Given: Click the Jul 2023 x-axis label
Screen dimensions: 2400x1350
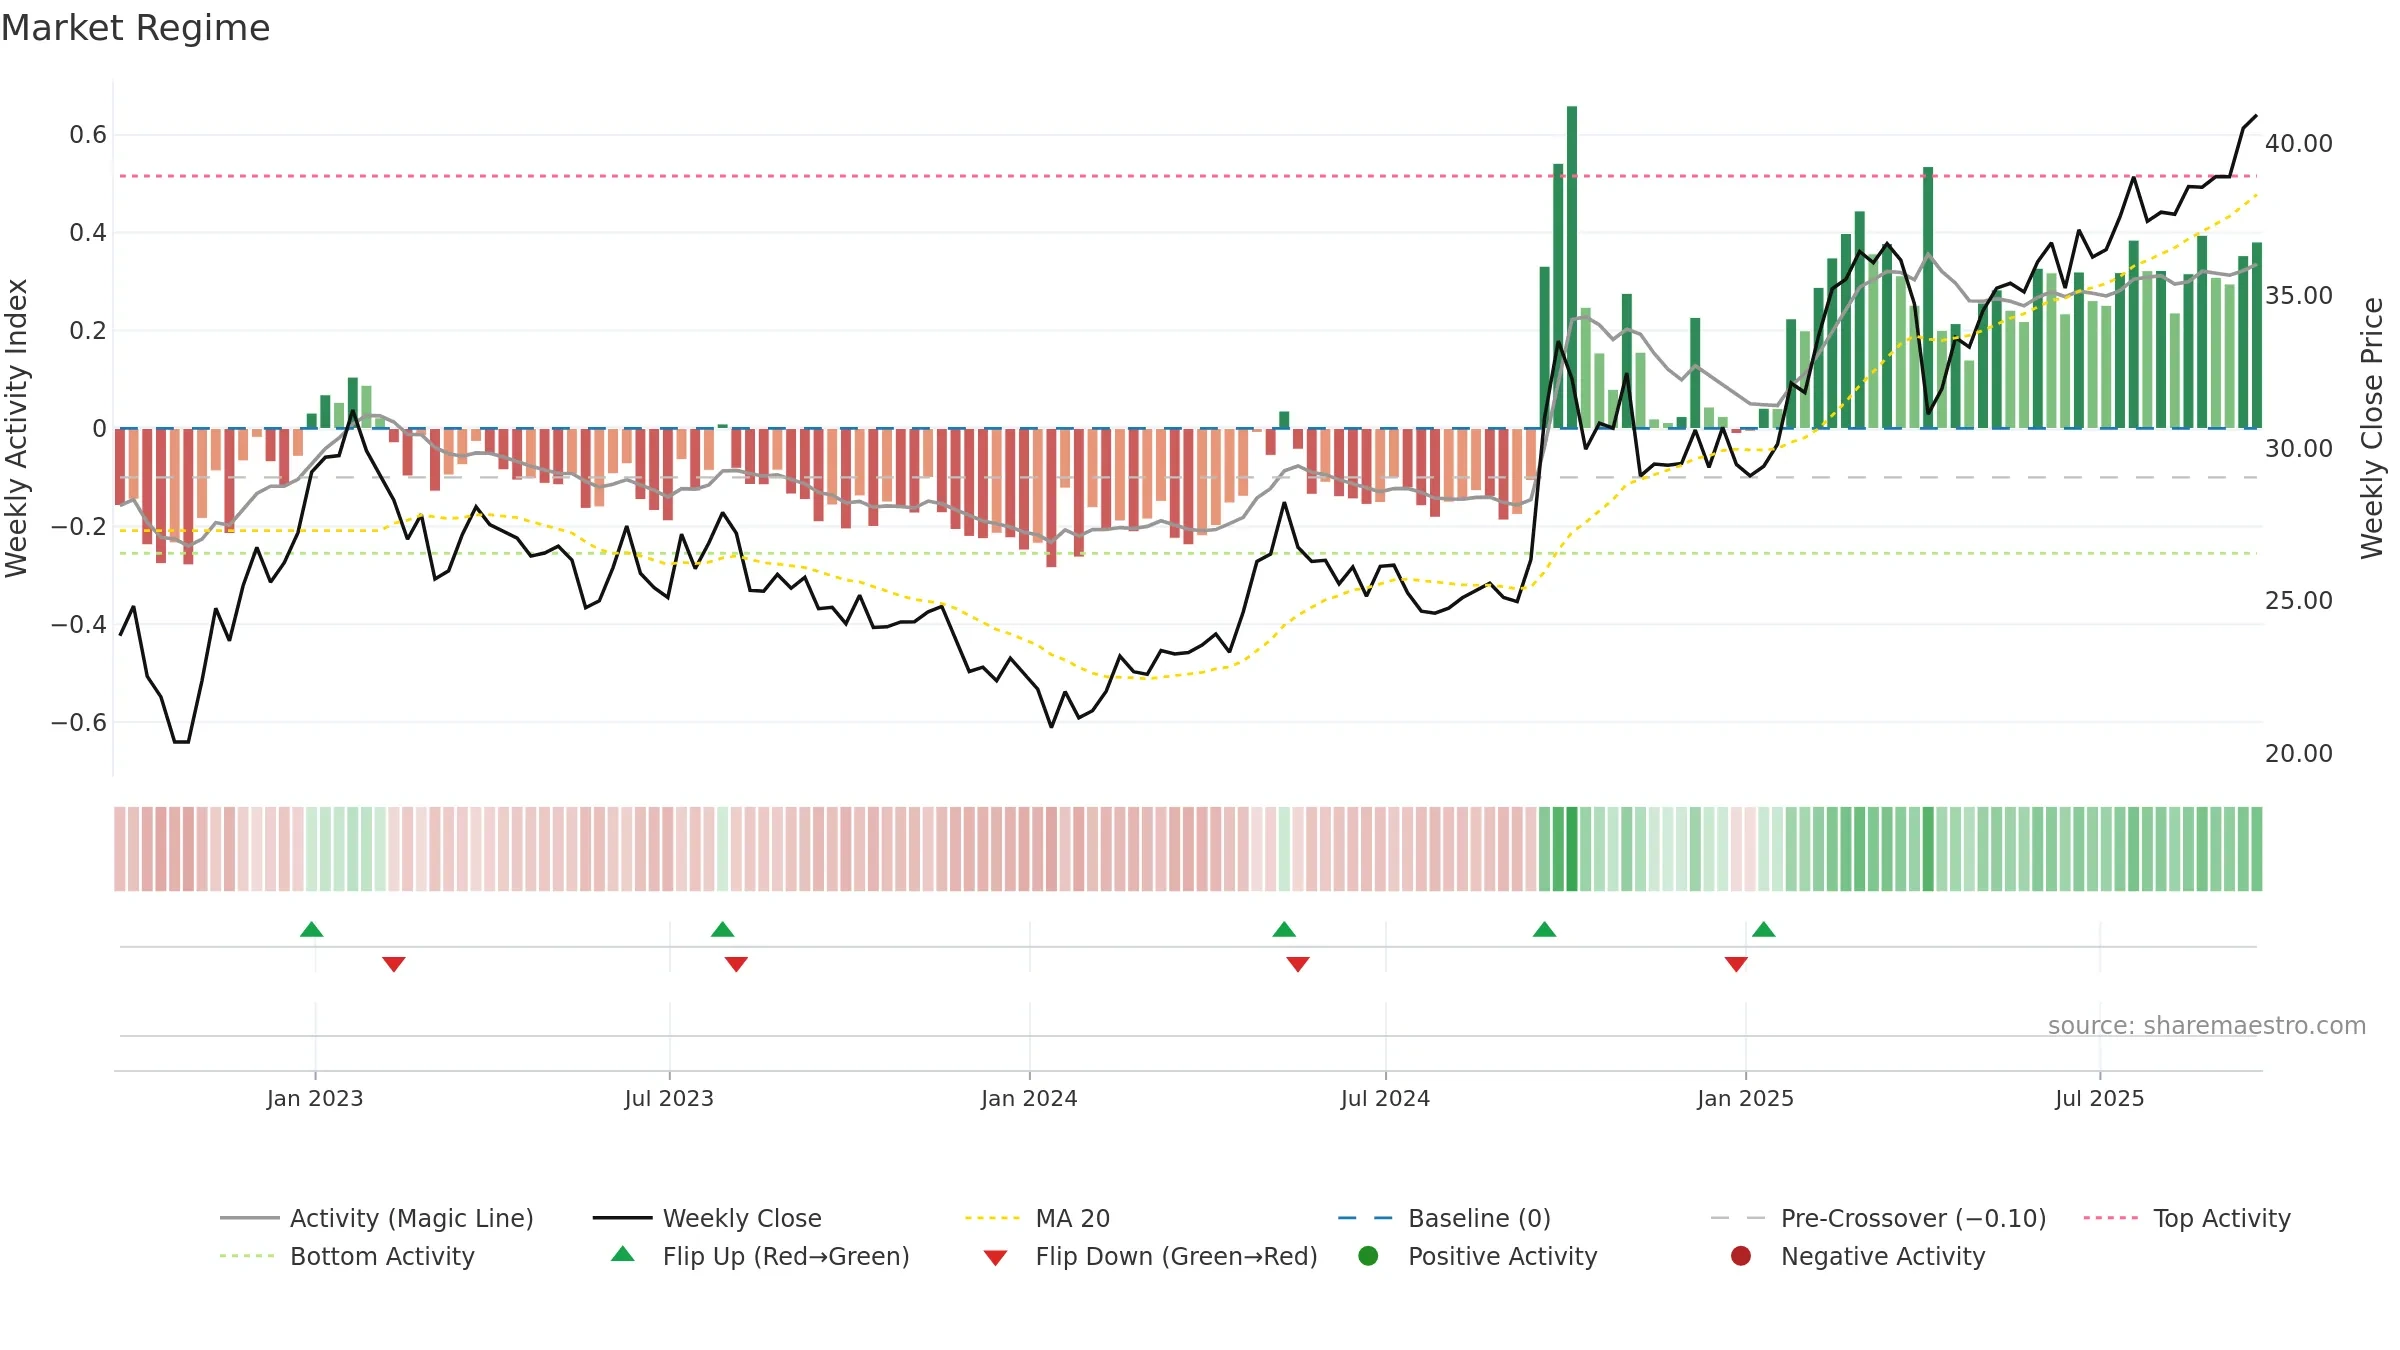Looking at the screenshot, I should (669, 1098).
